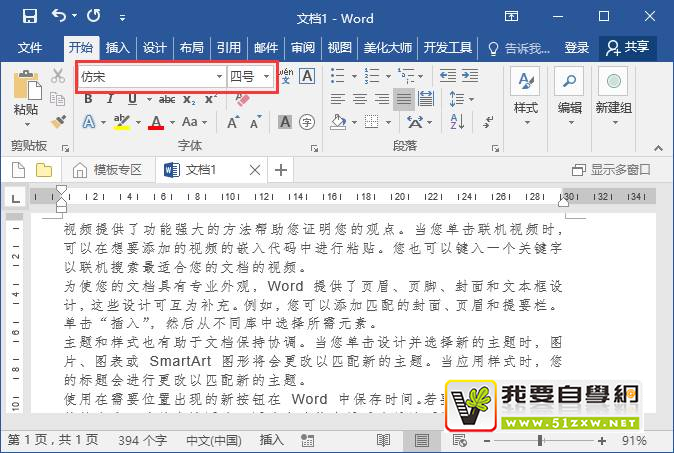
Task: Switch to the 设计 tab
Action: click(x=154, y=47)
